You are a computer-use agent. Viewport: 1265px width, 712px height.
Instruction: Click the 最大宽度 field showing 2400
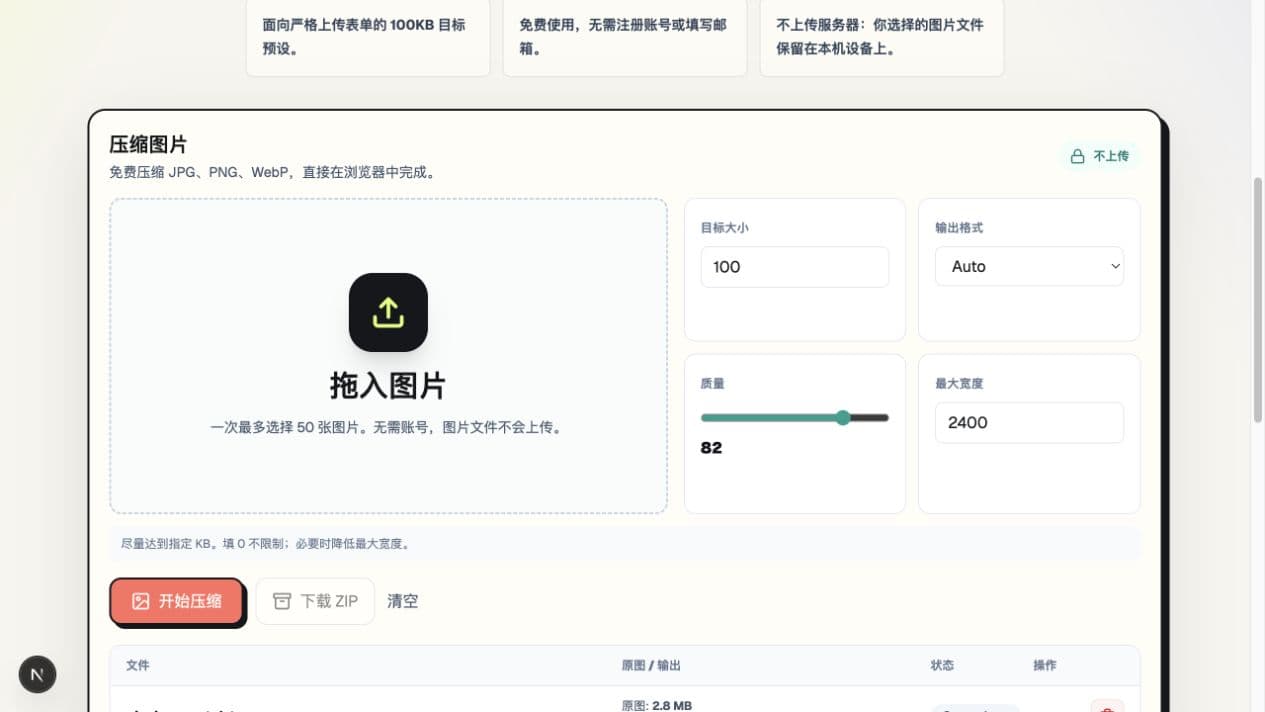point(1029,422)
